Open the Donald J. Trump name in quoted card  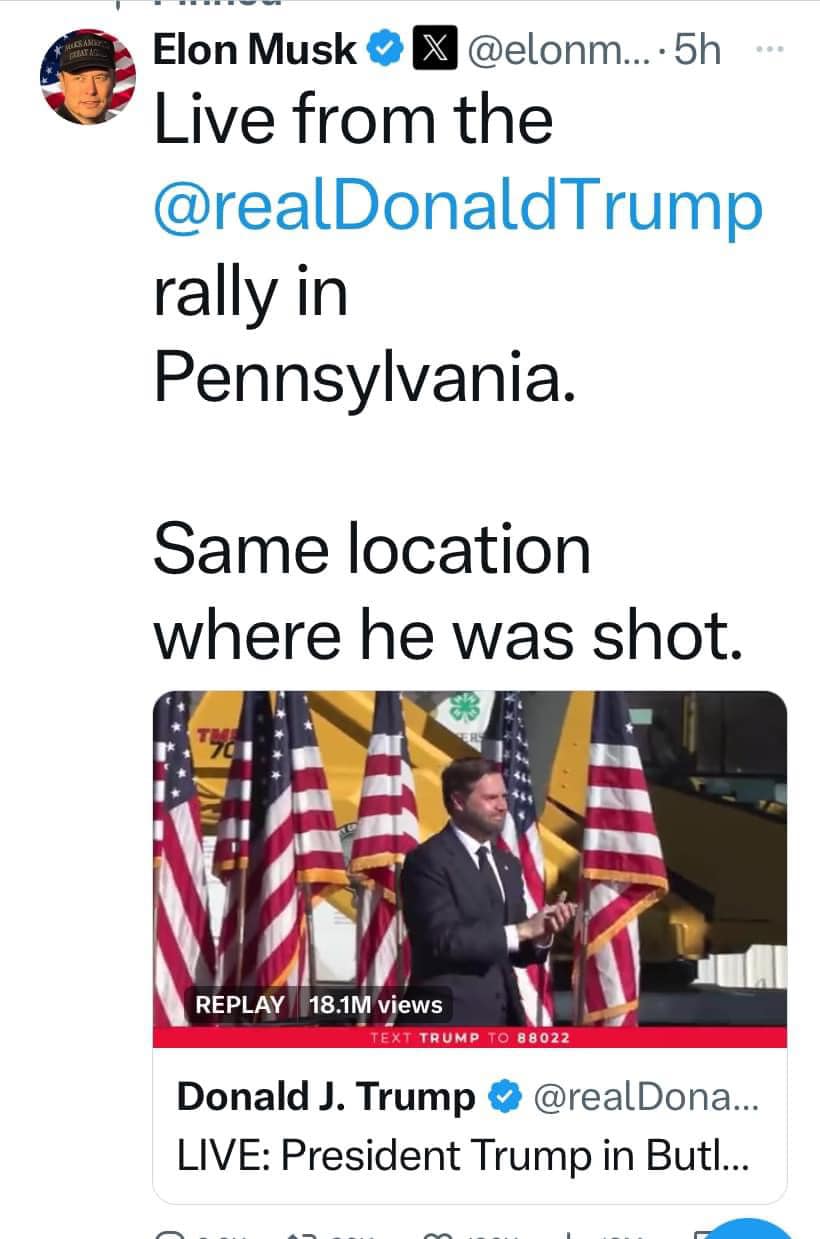coord(326,1098)
